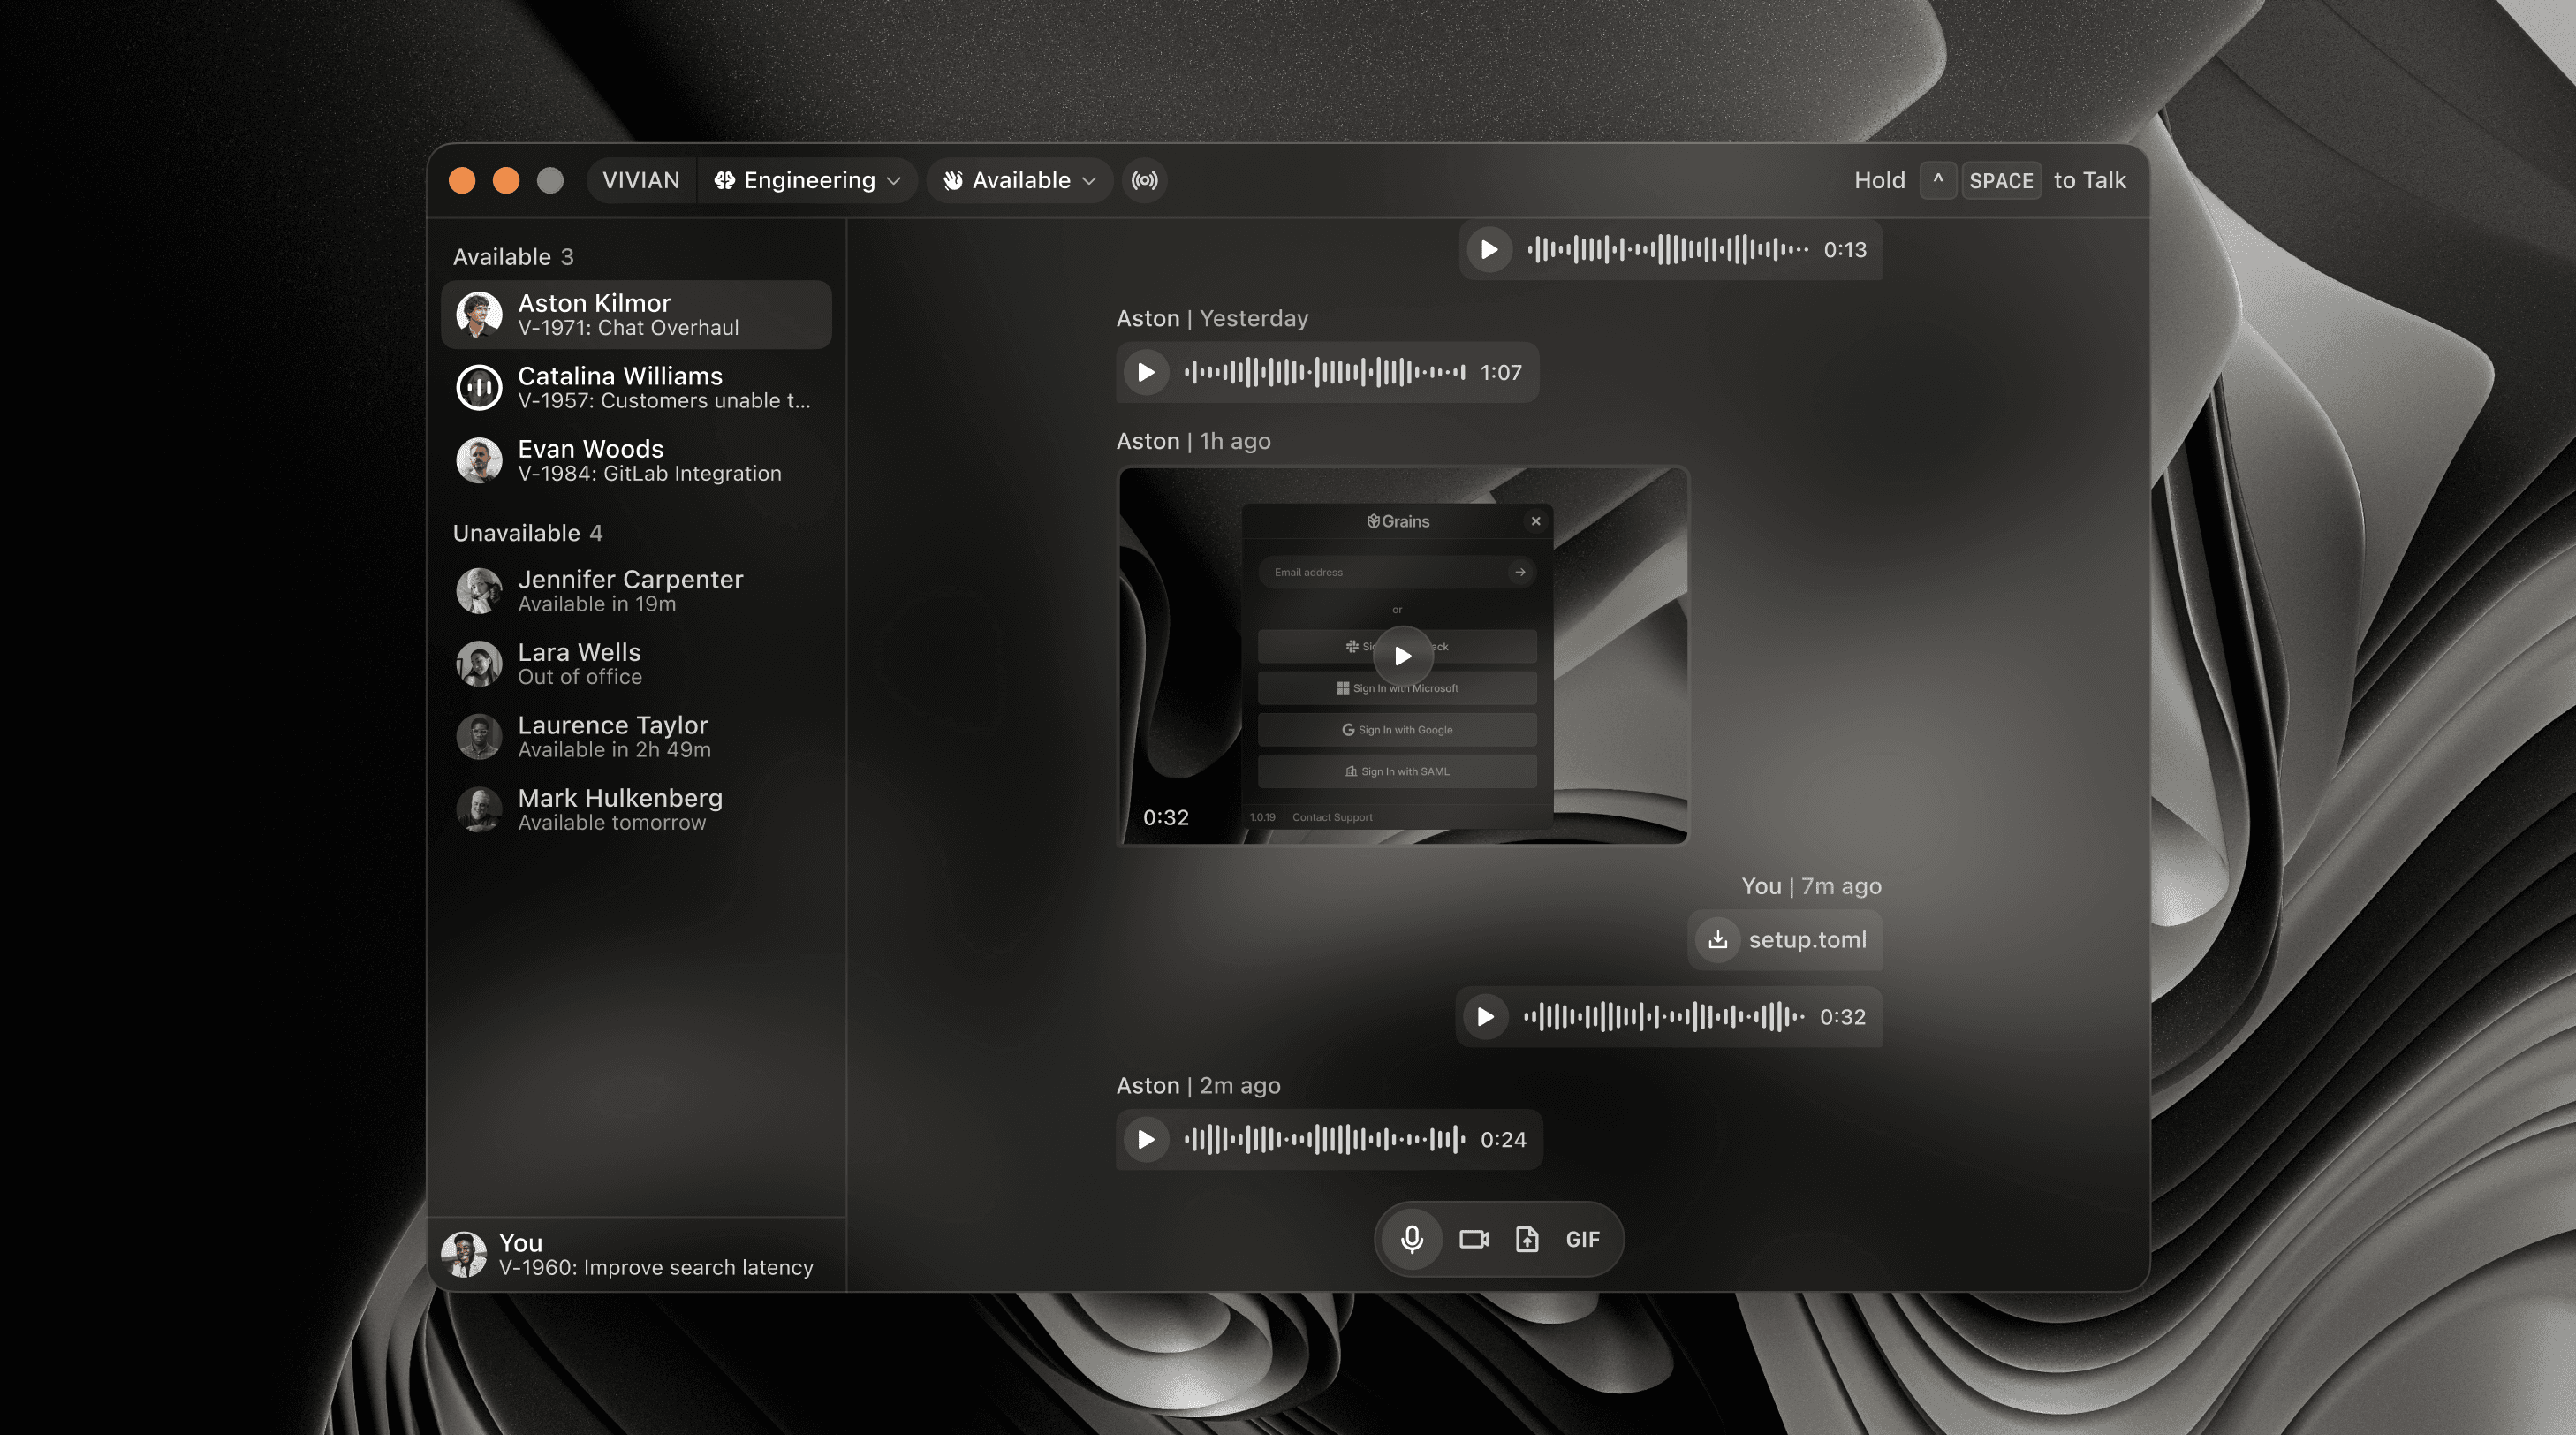This screenshot has width=2576, height=1435.
Task: Select Aston Kilmor from the Available list
Action: click(x=636, y=314)
